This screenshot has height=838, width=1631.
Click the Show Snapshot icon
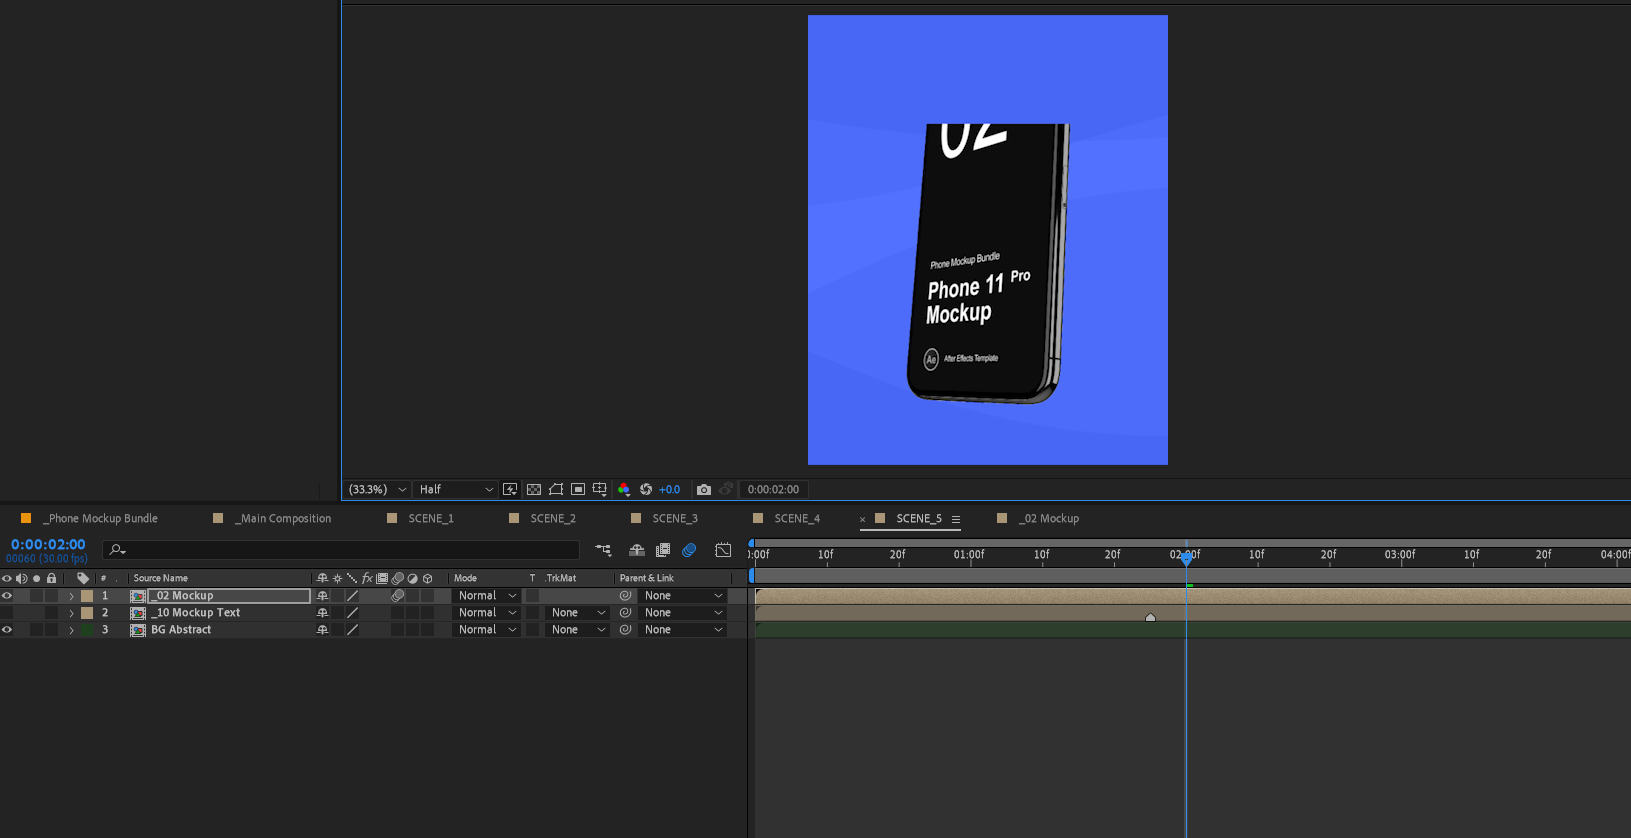tap(726, 489)
